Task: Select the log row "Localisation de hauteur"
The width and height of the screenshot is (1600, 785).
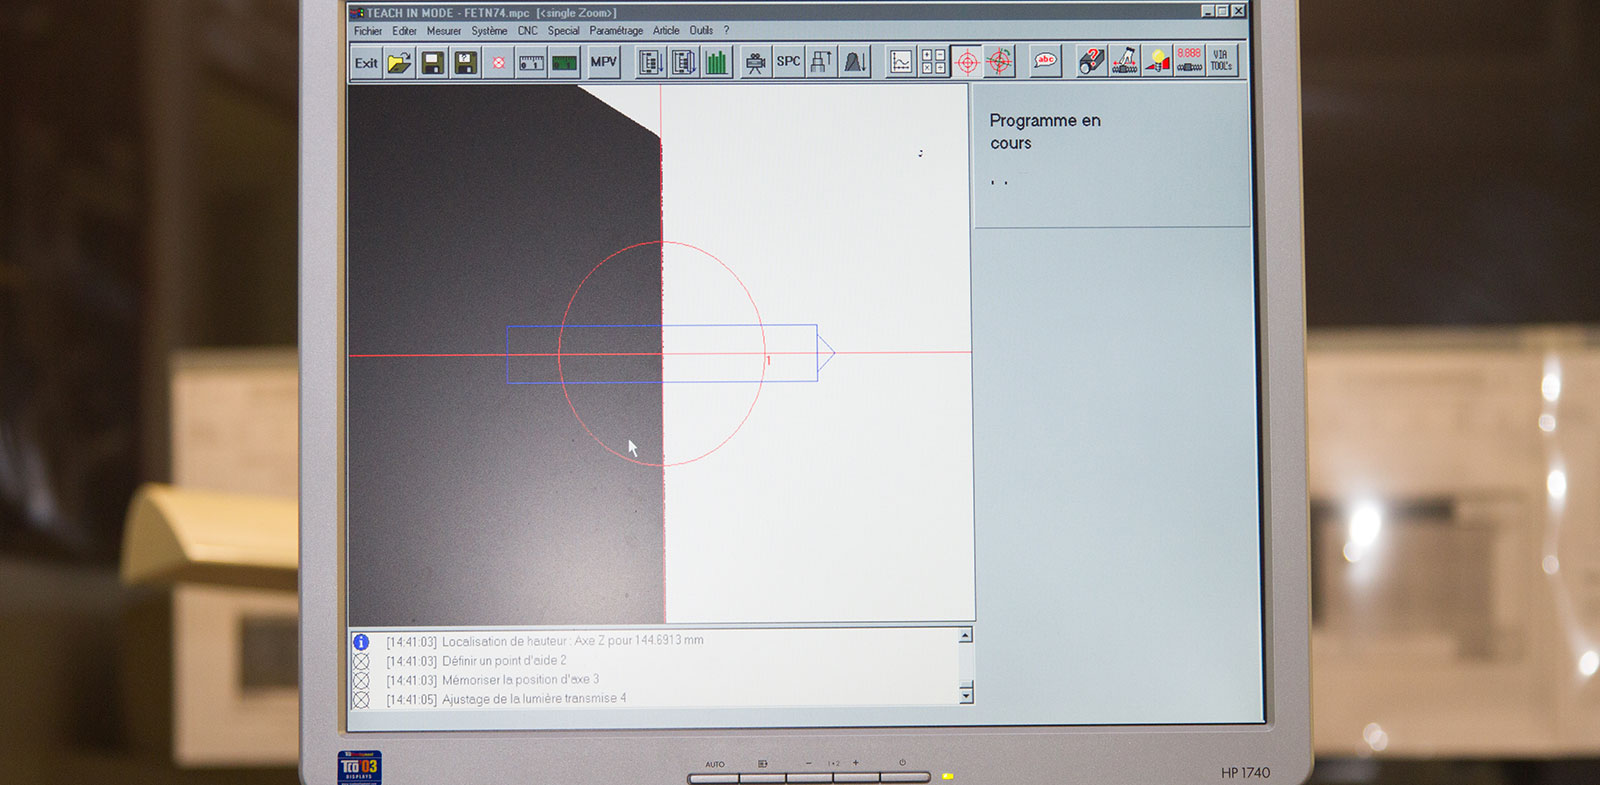Action: pos(545,641)
